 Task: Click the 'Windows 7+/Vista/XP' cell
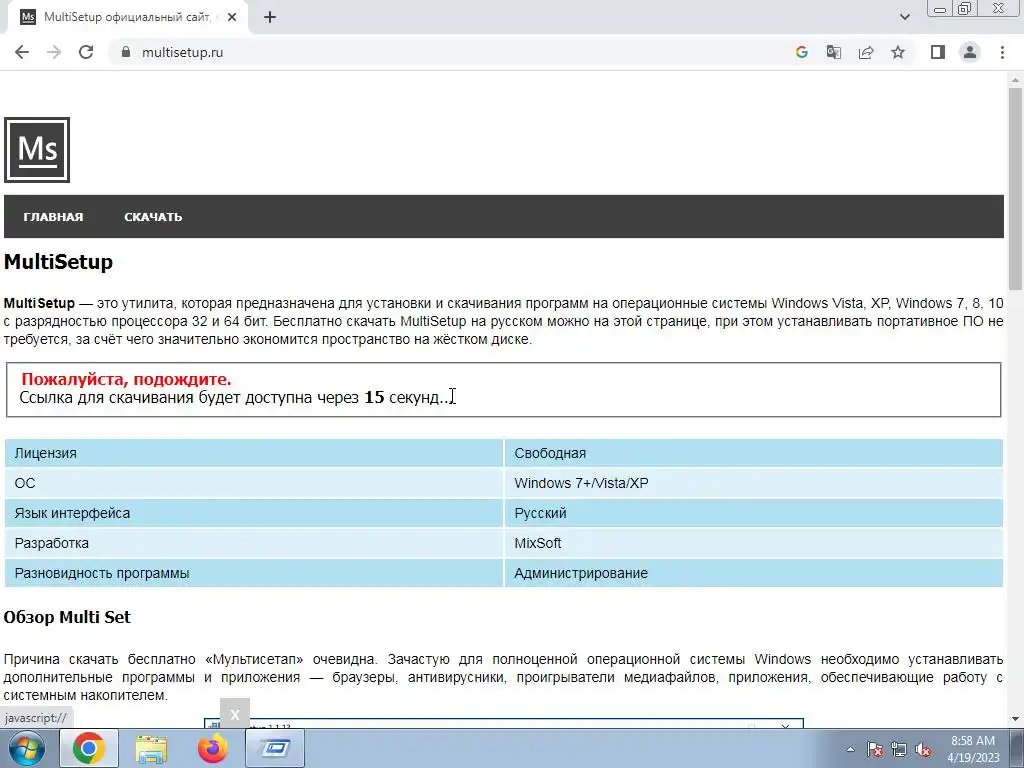(x=754, y=483)
